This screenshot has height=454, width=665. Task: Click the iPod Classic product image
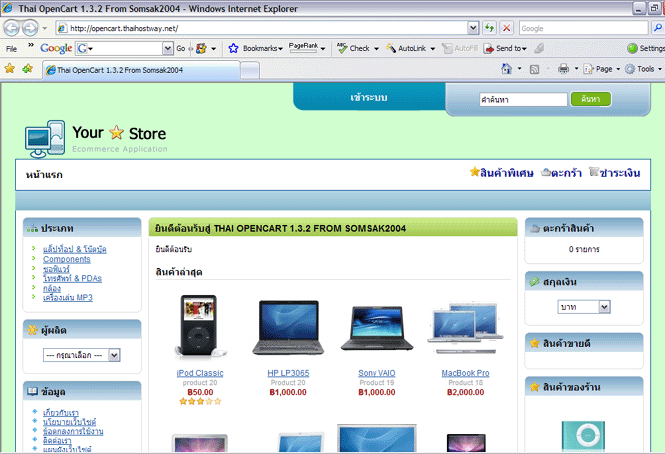click(x=199, y=326)
